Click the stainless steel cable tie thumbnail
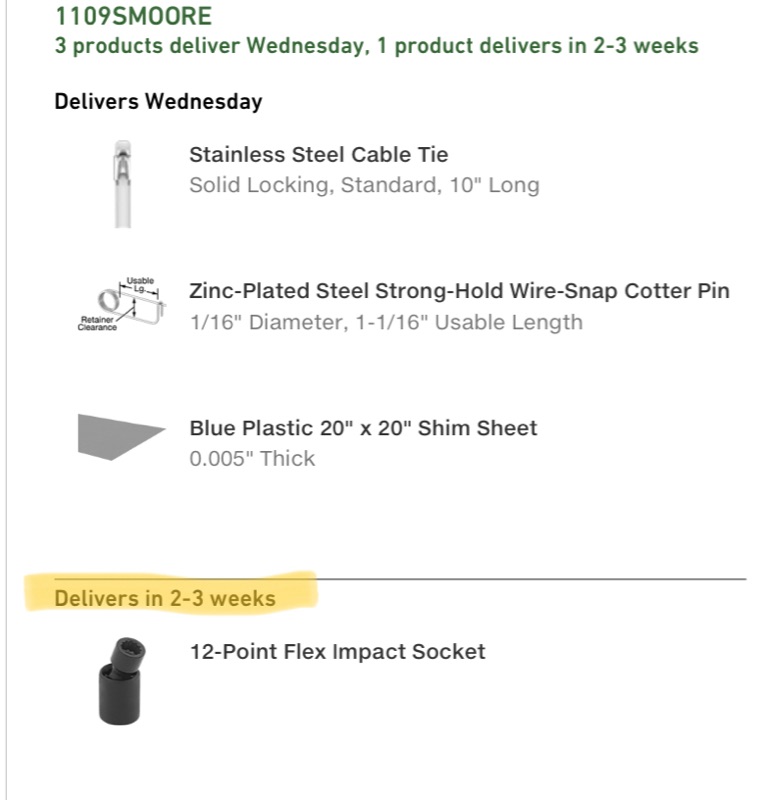The height and width of the screenshot is (800, 773). pyautogui.click(x=121, y=183)
